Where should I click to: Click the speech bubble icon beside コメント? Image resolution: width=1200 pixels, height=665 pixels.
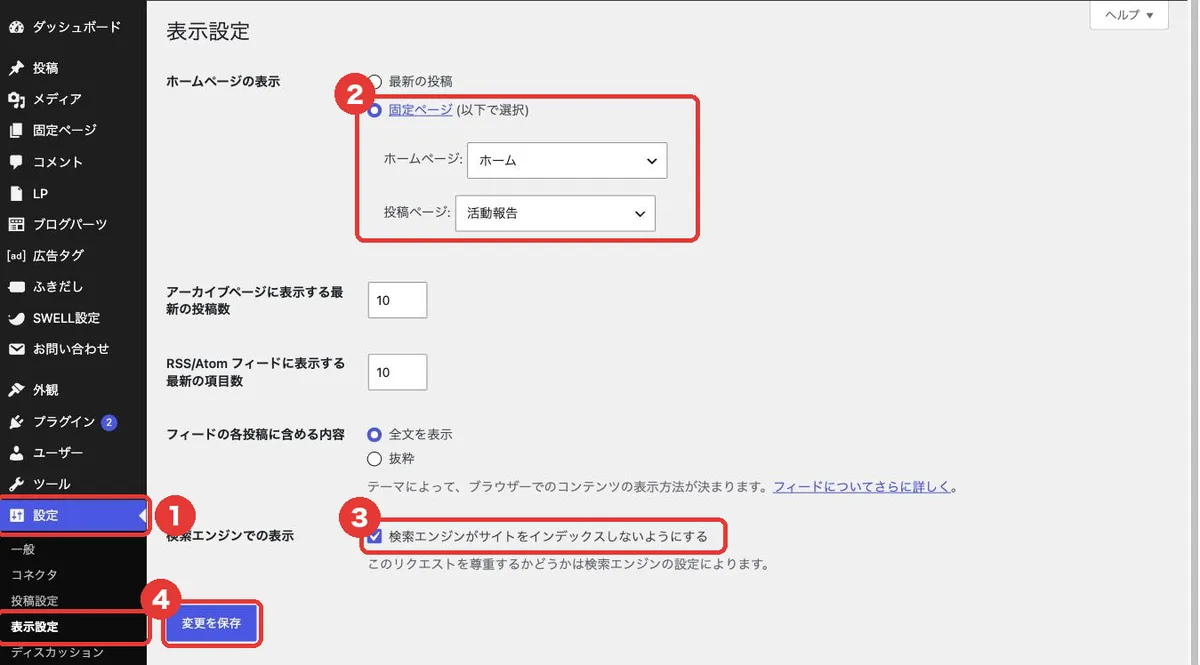(x=16, y=162)
